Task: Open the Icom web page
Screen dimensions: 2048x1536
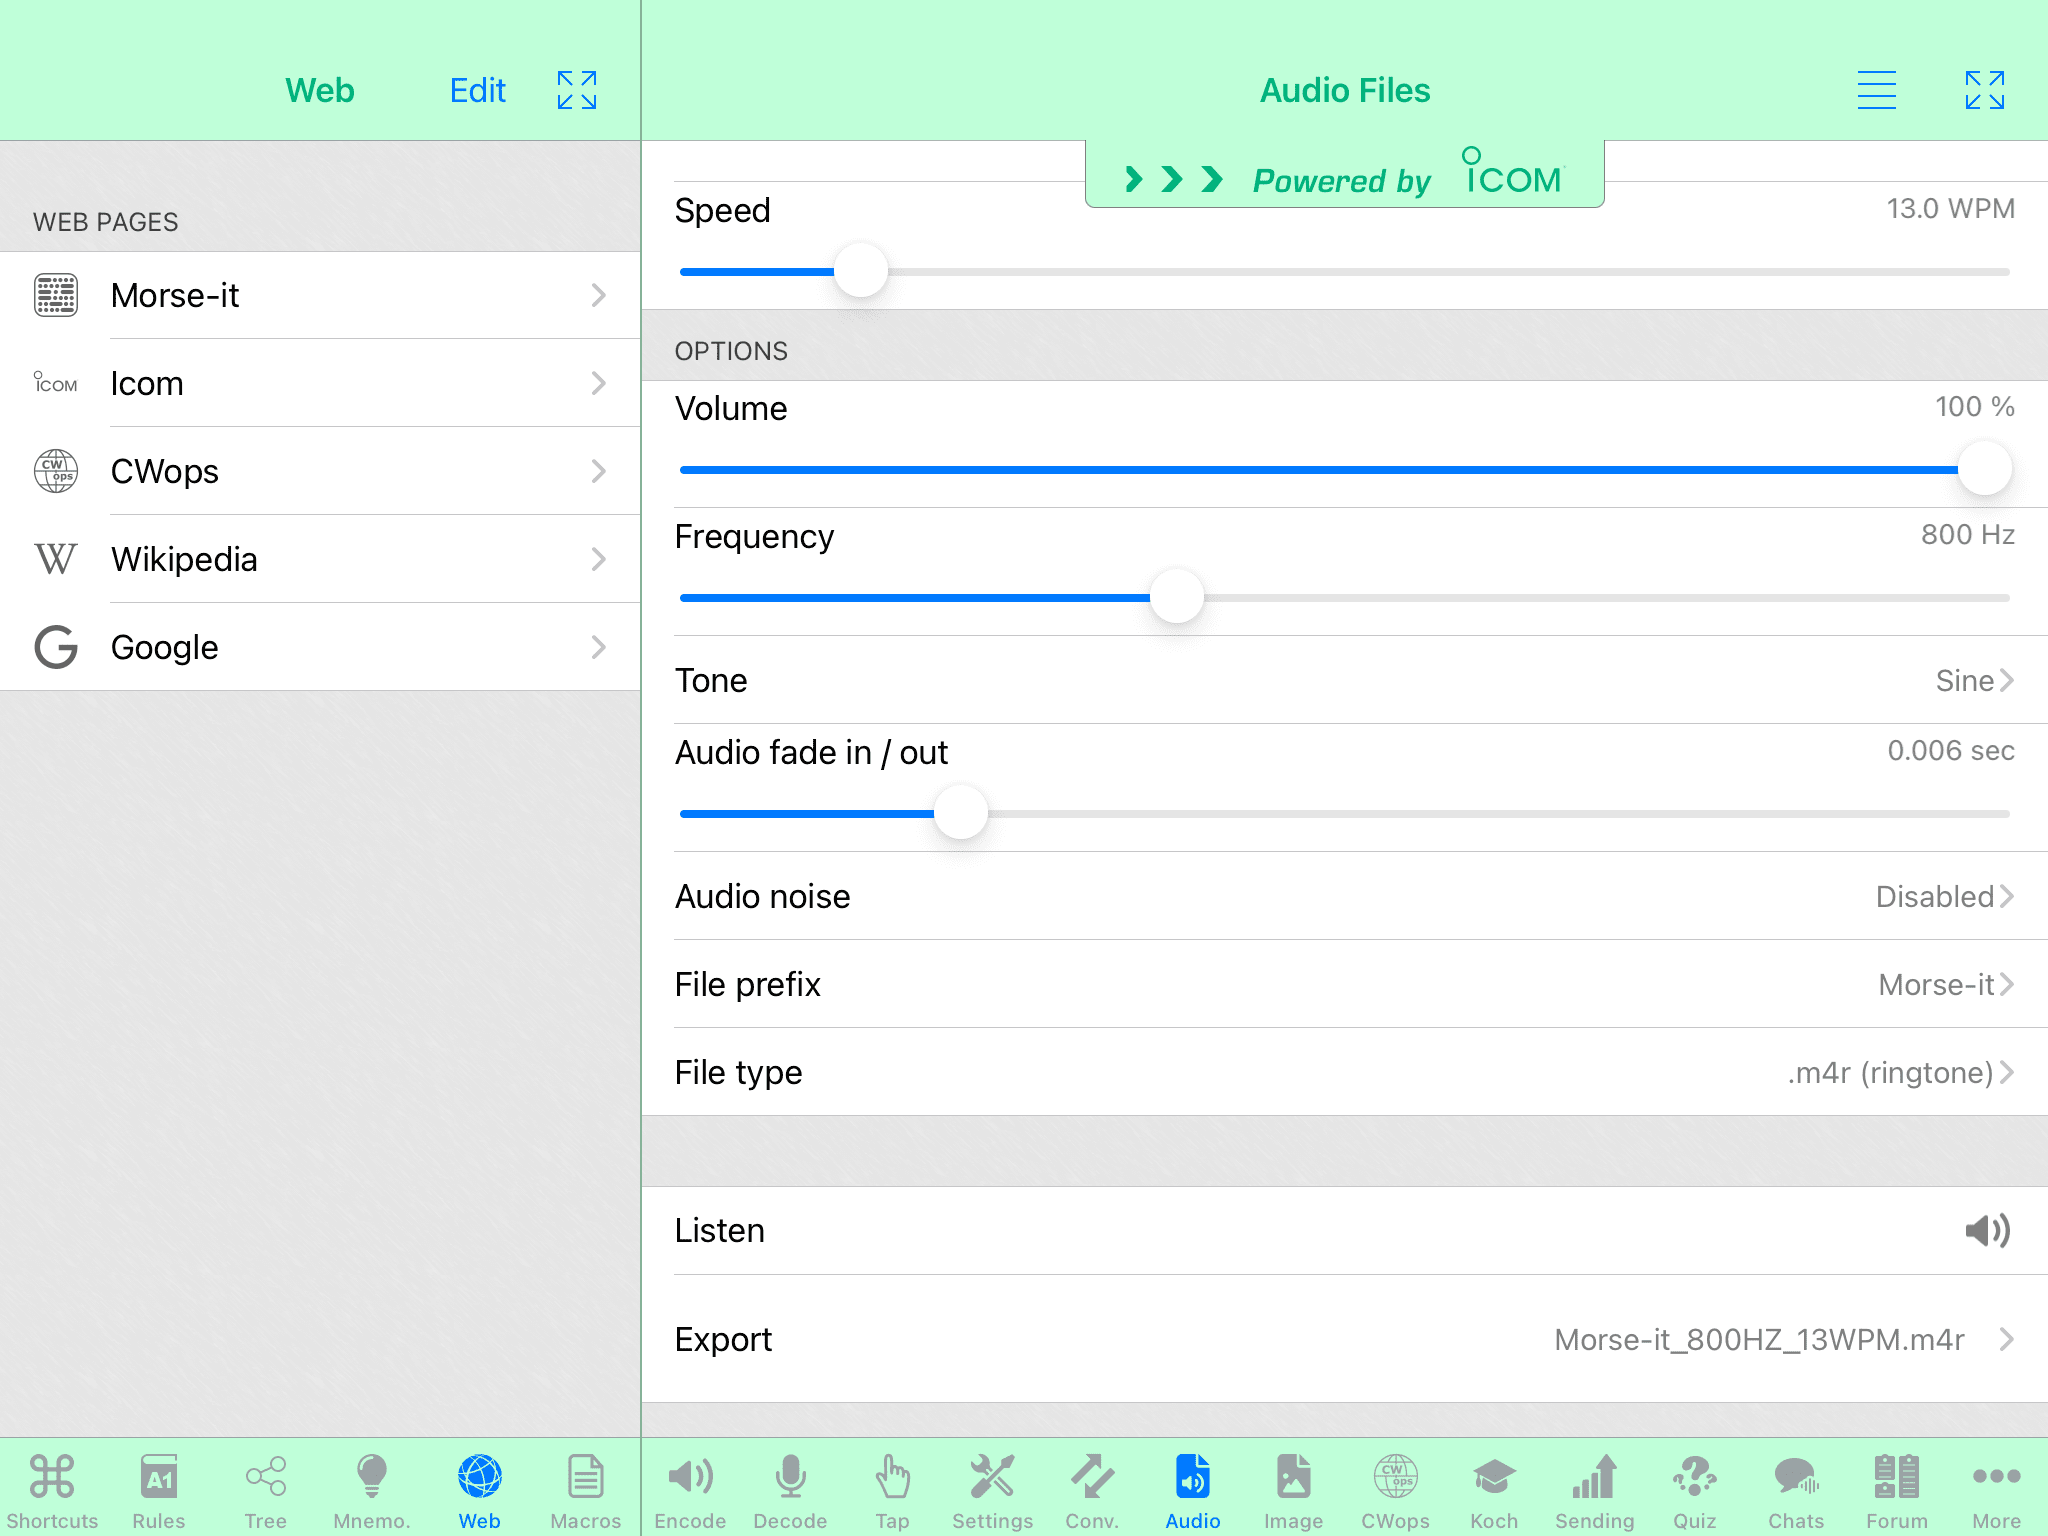Action: point(320,383)
